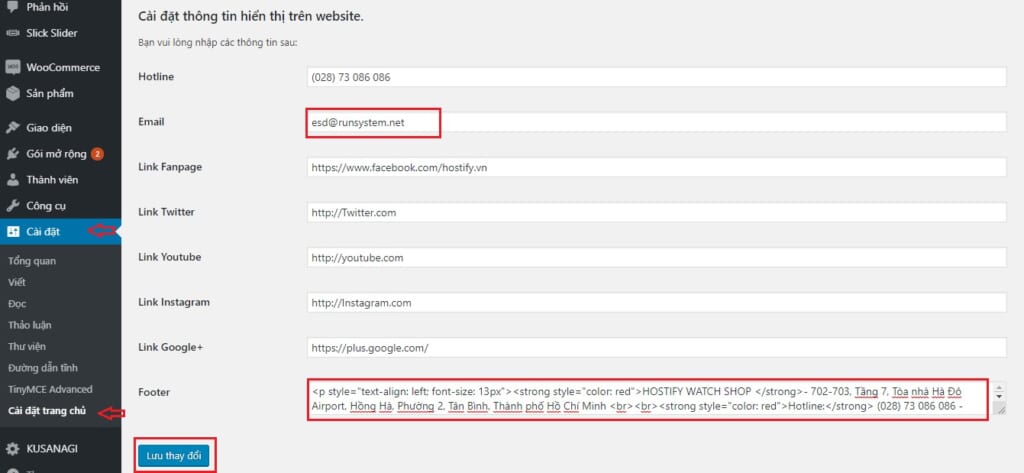Click the WooCommerce logo icon
The height and width of the screenshot is (473, 1024).
click(x=12, y=67)
